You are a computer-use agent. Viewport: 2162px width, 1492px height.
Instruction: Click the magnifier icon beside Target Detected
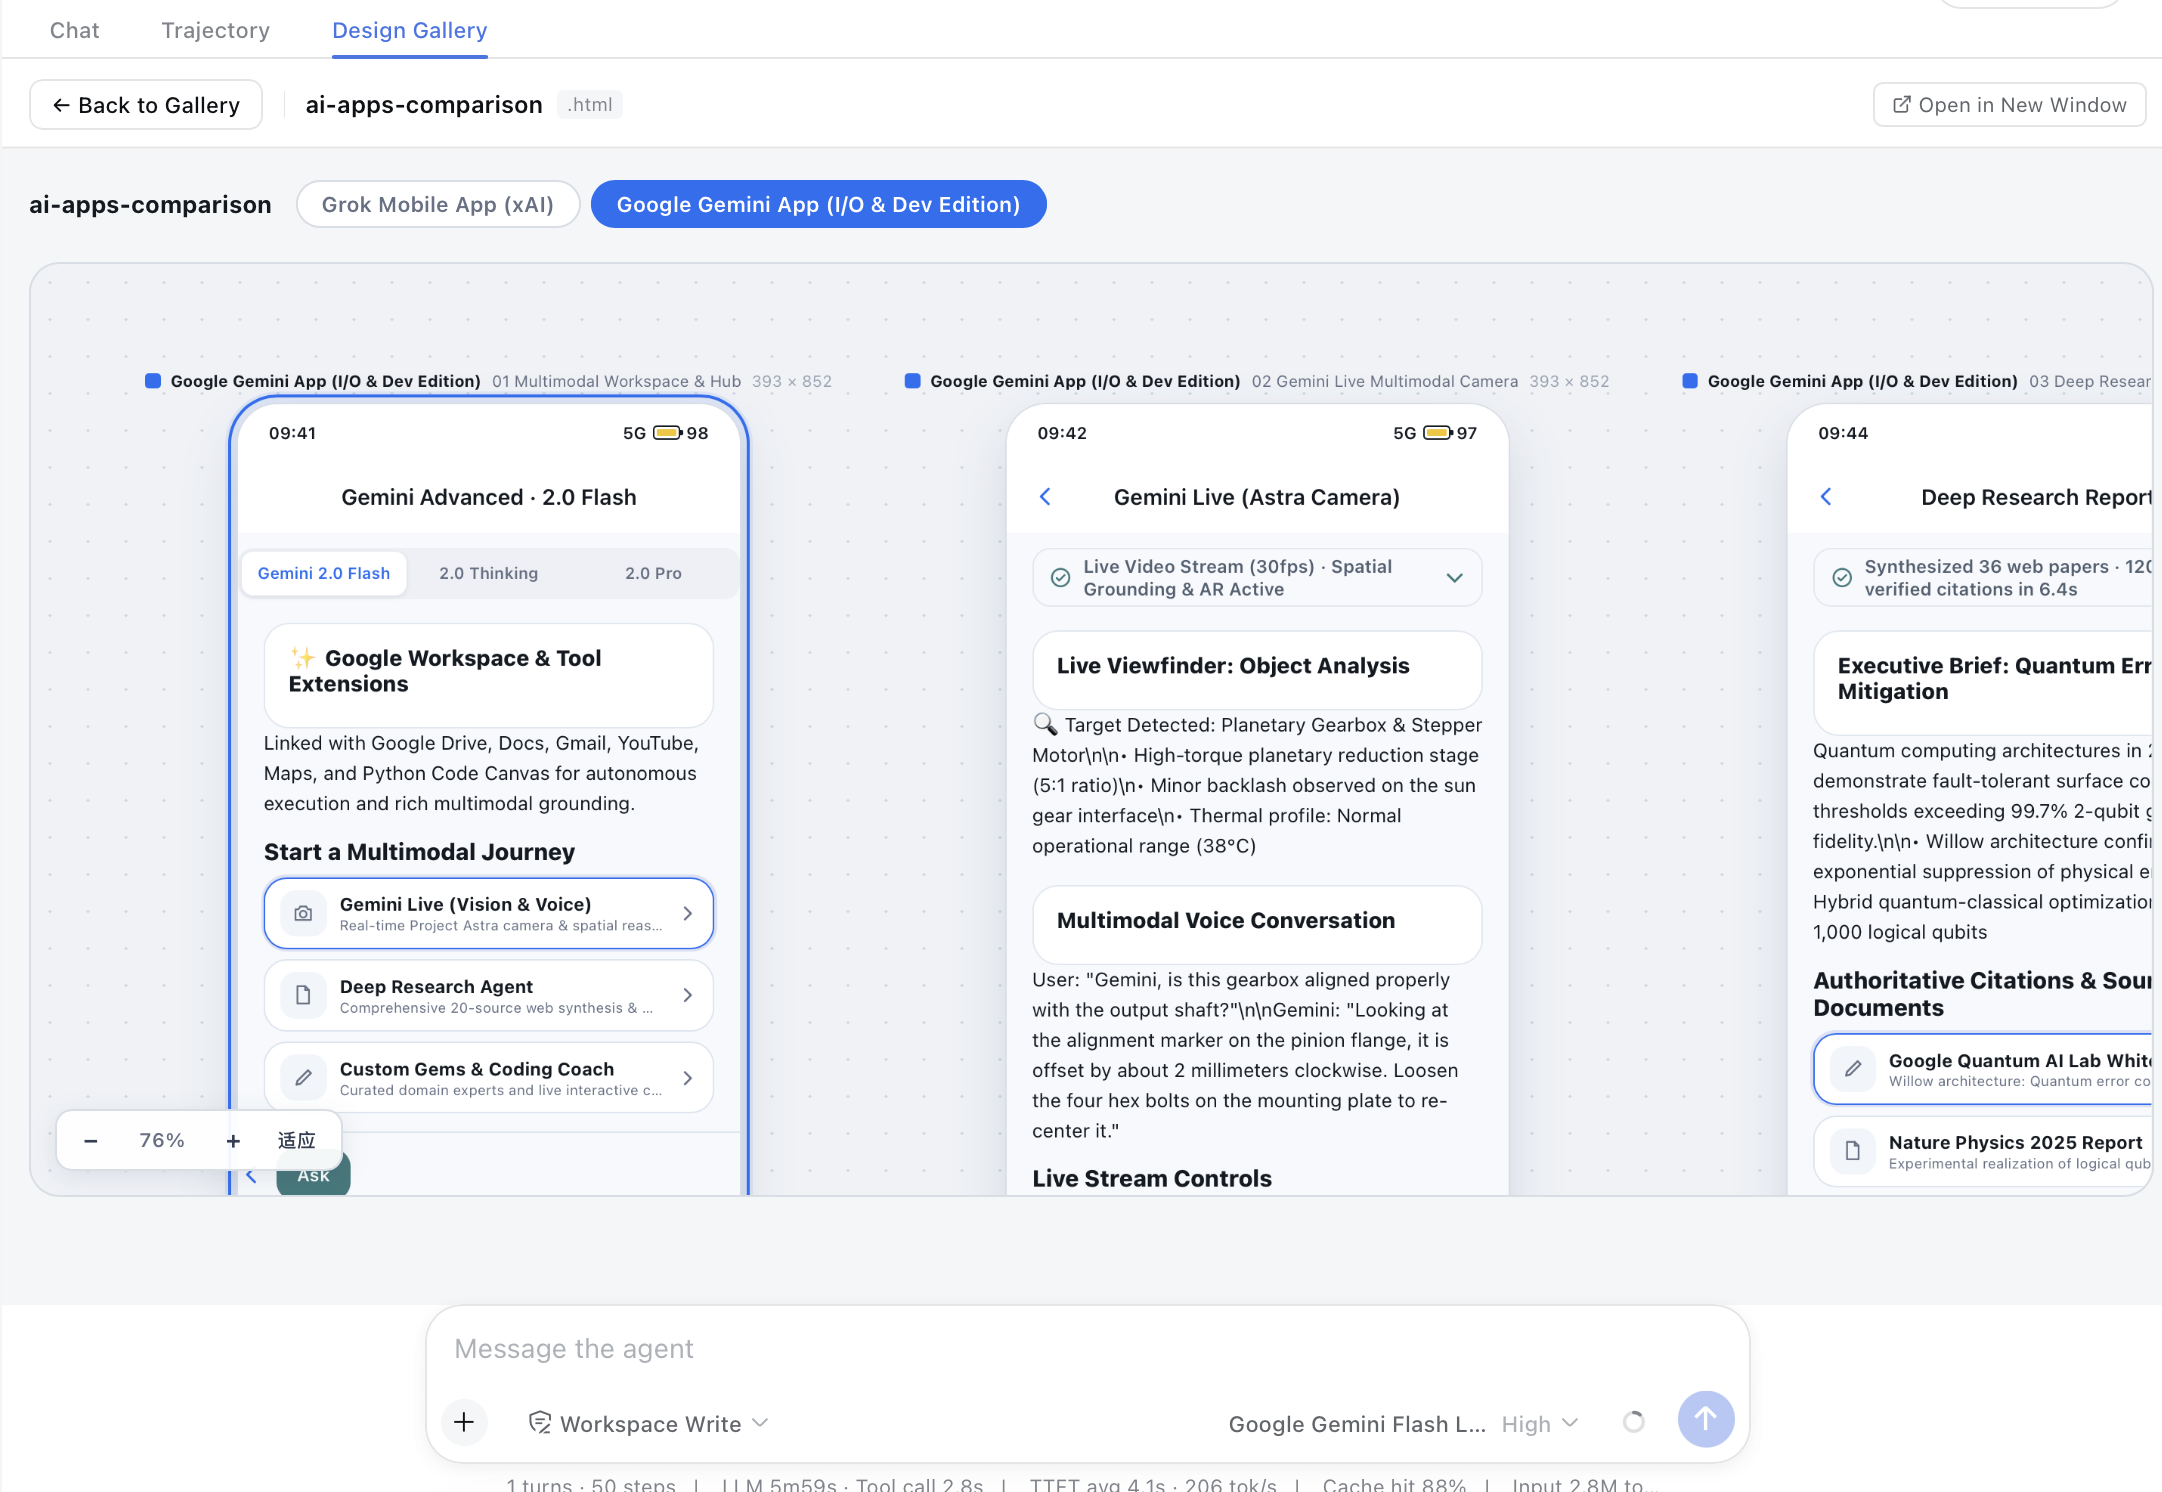tap(1045, 723)
